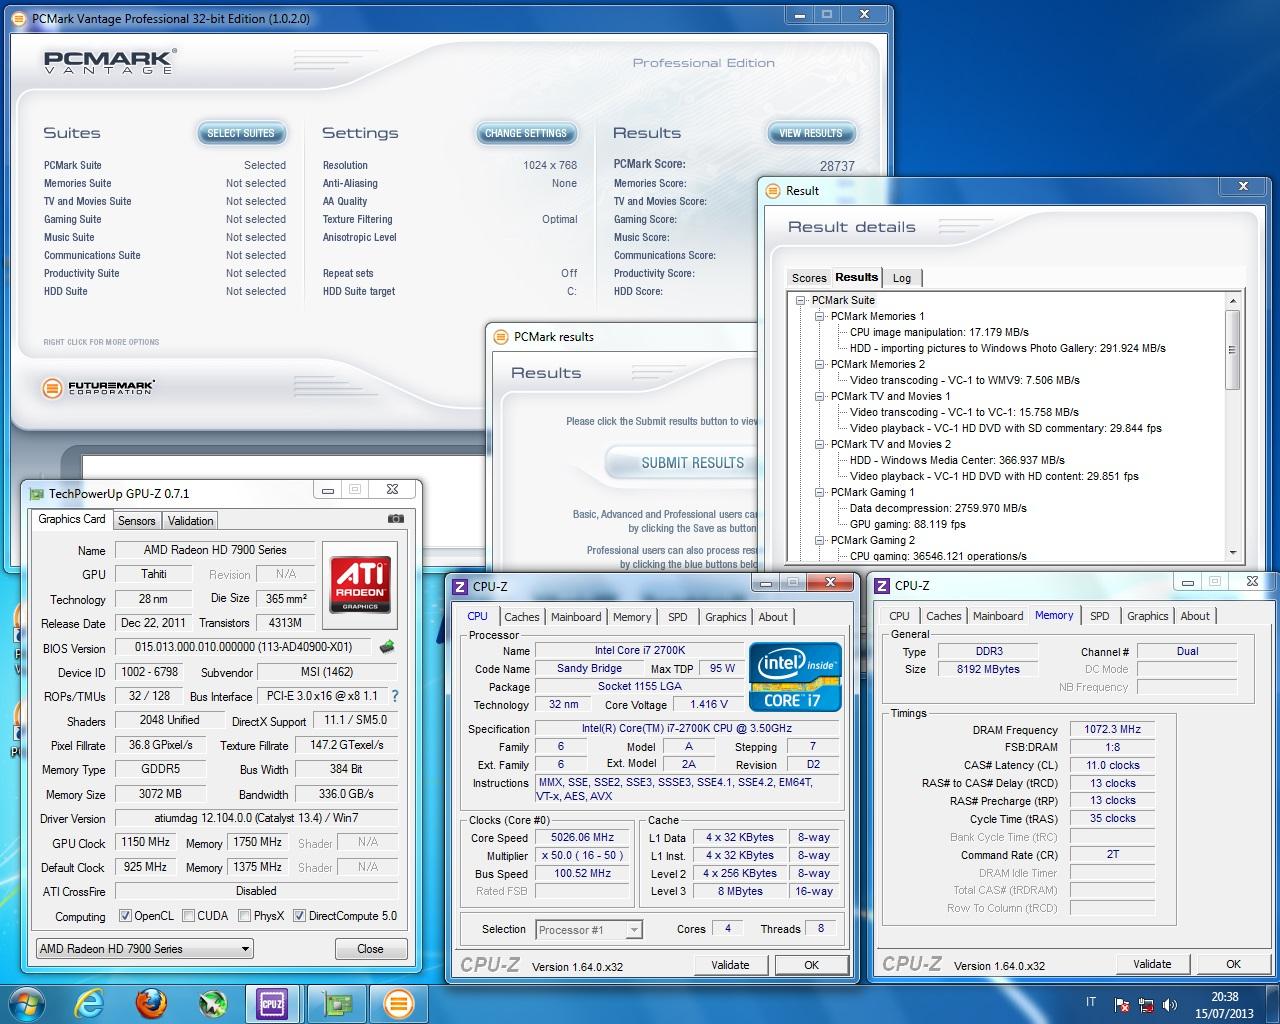Open the volume speaker tray icon
This screenshot has height=1024, width=1280.
[1169, 1005]
